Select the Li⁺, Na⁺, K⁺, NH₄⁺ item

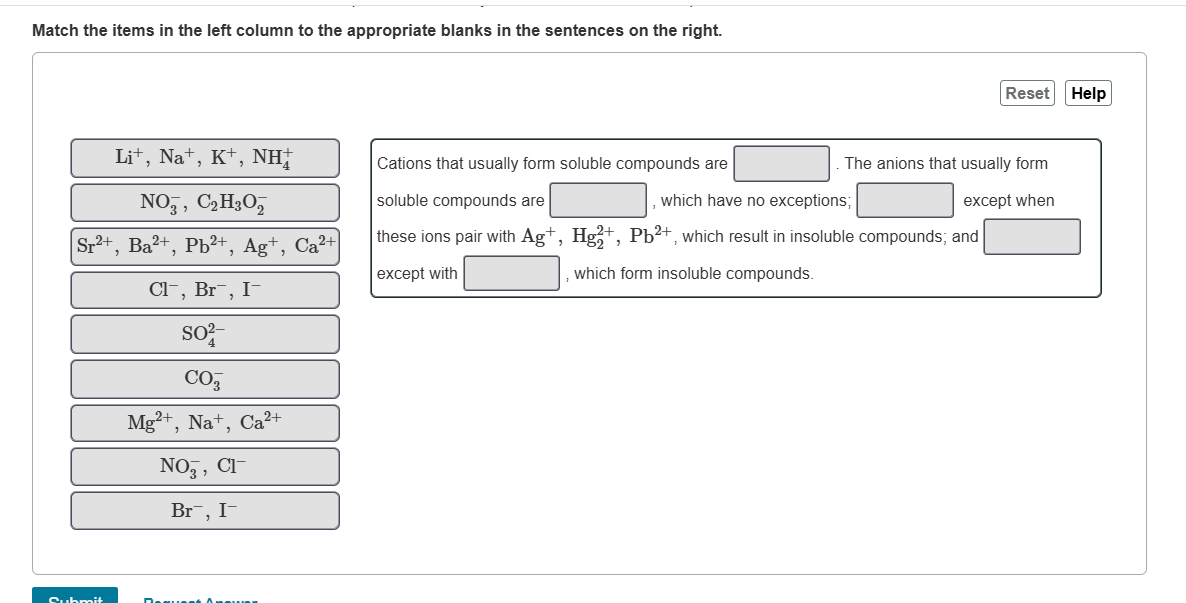click(x=204, y=157)
